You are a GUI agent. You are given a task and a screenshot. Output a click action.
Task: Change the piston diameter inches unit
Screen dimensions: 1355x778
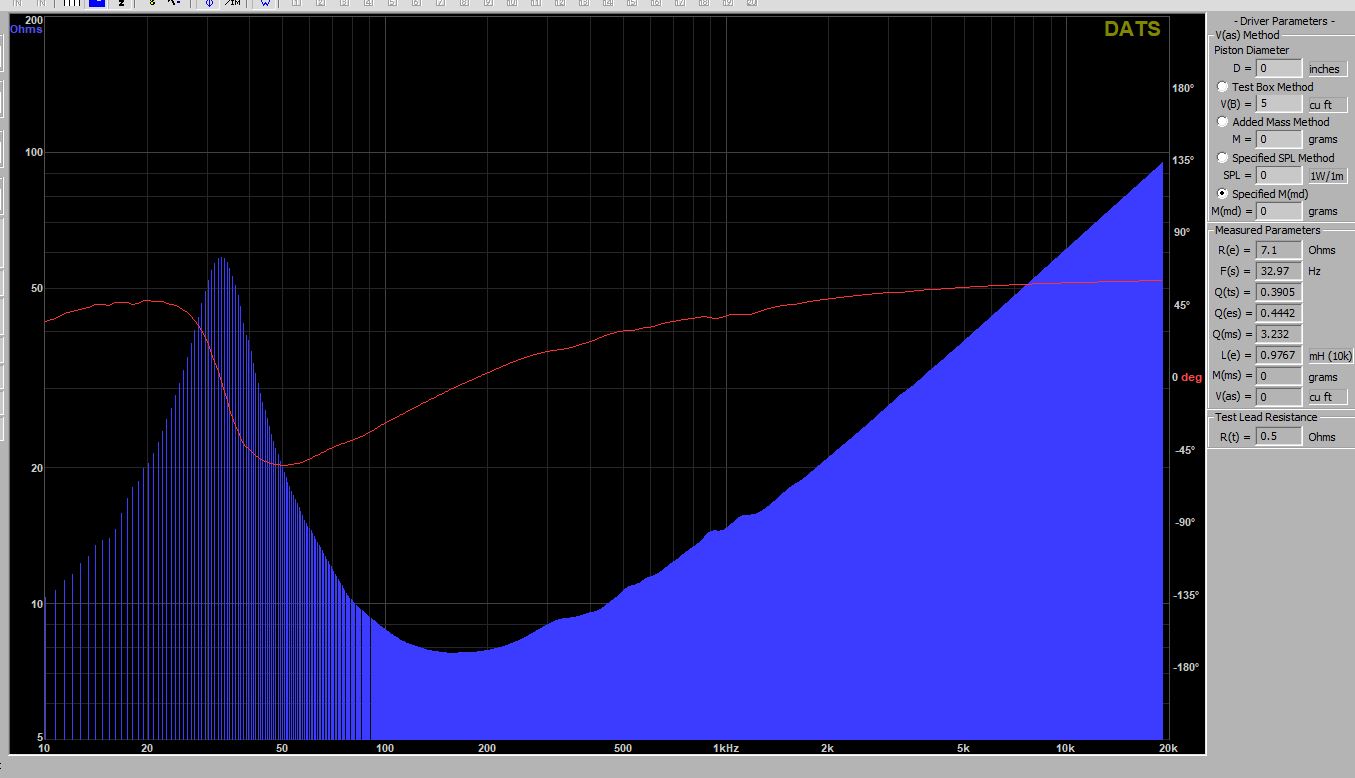[x=1326, y=69]
